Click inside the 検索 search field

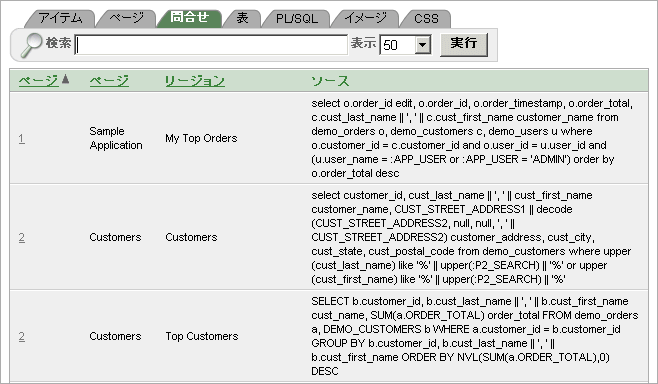click(x=211, y=45)
